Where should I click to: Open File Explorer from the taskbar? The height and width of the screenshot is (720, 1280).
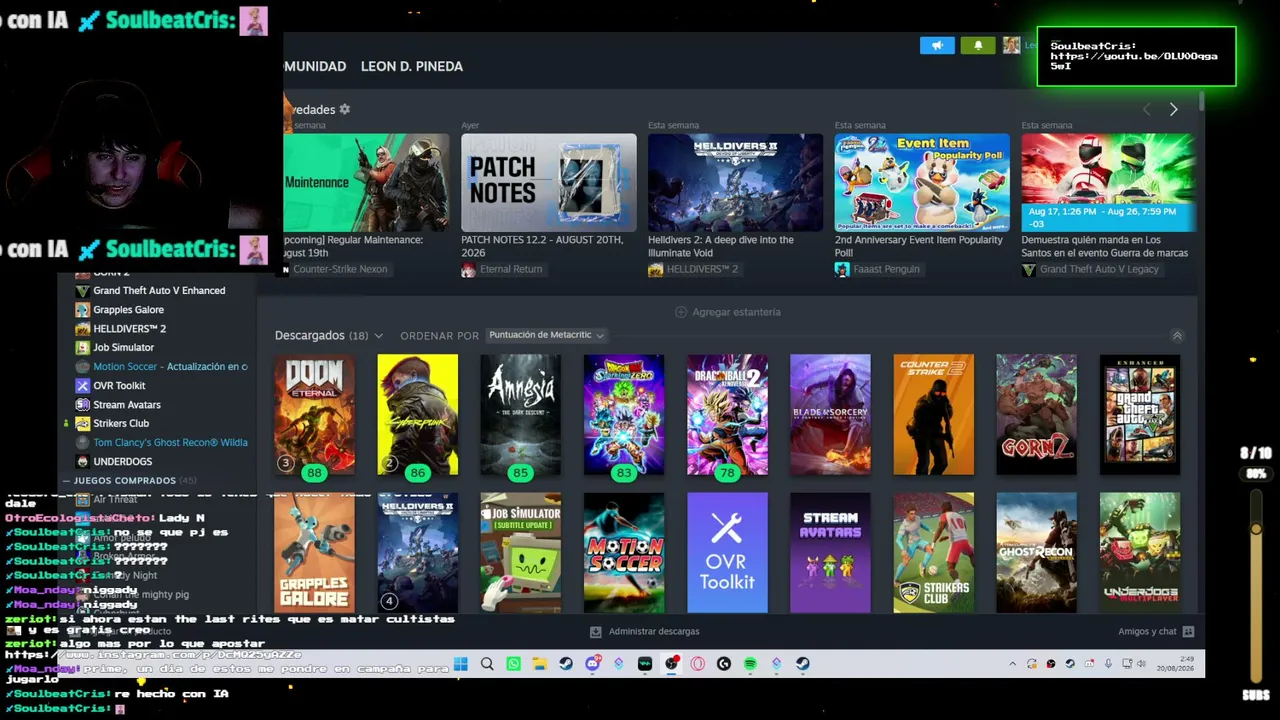(x=540, y=664)
